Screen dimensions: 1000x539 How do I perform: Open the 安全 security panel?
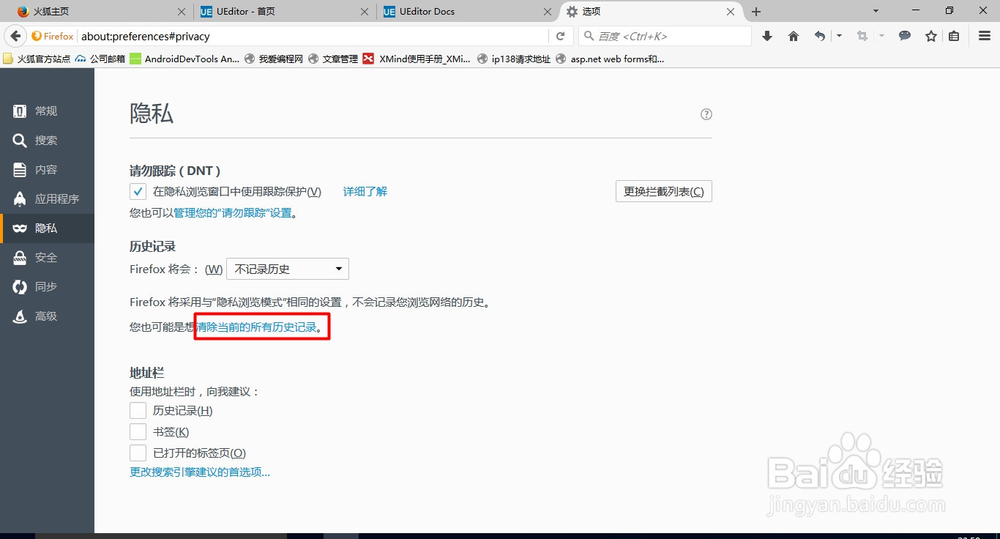click(47, 258)
